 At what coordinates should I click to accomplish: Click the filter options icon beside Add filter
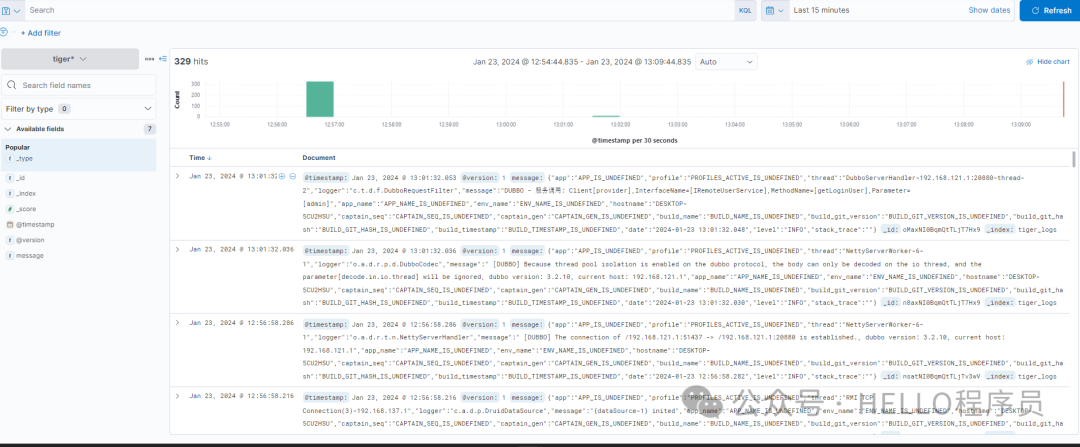4,32
